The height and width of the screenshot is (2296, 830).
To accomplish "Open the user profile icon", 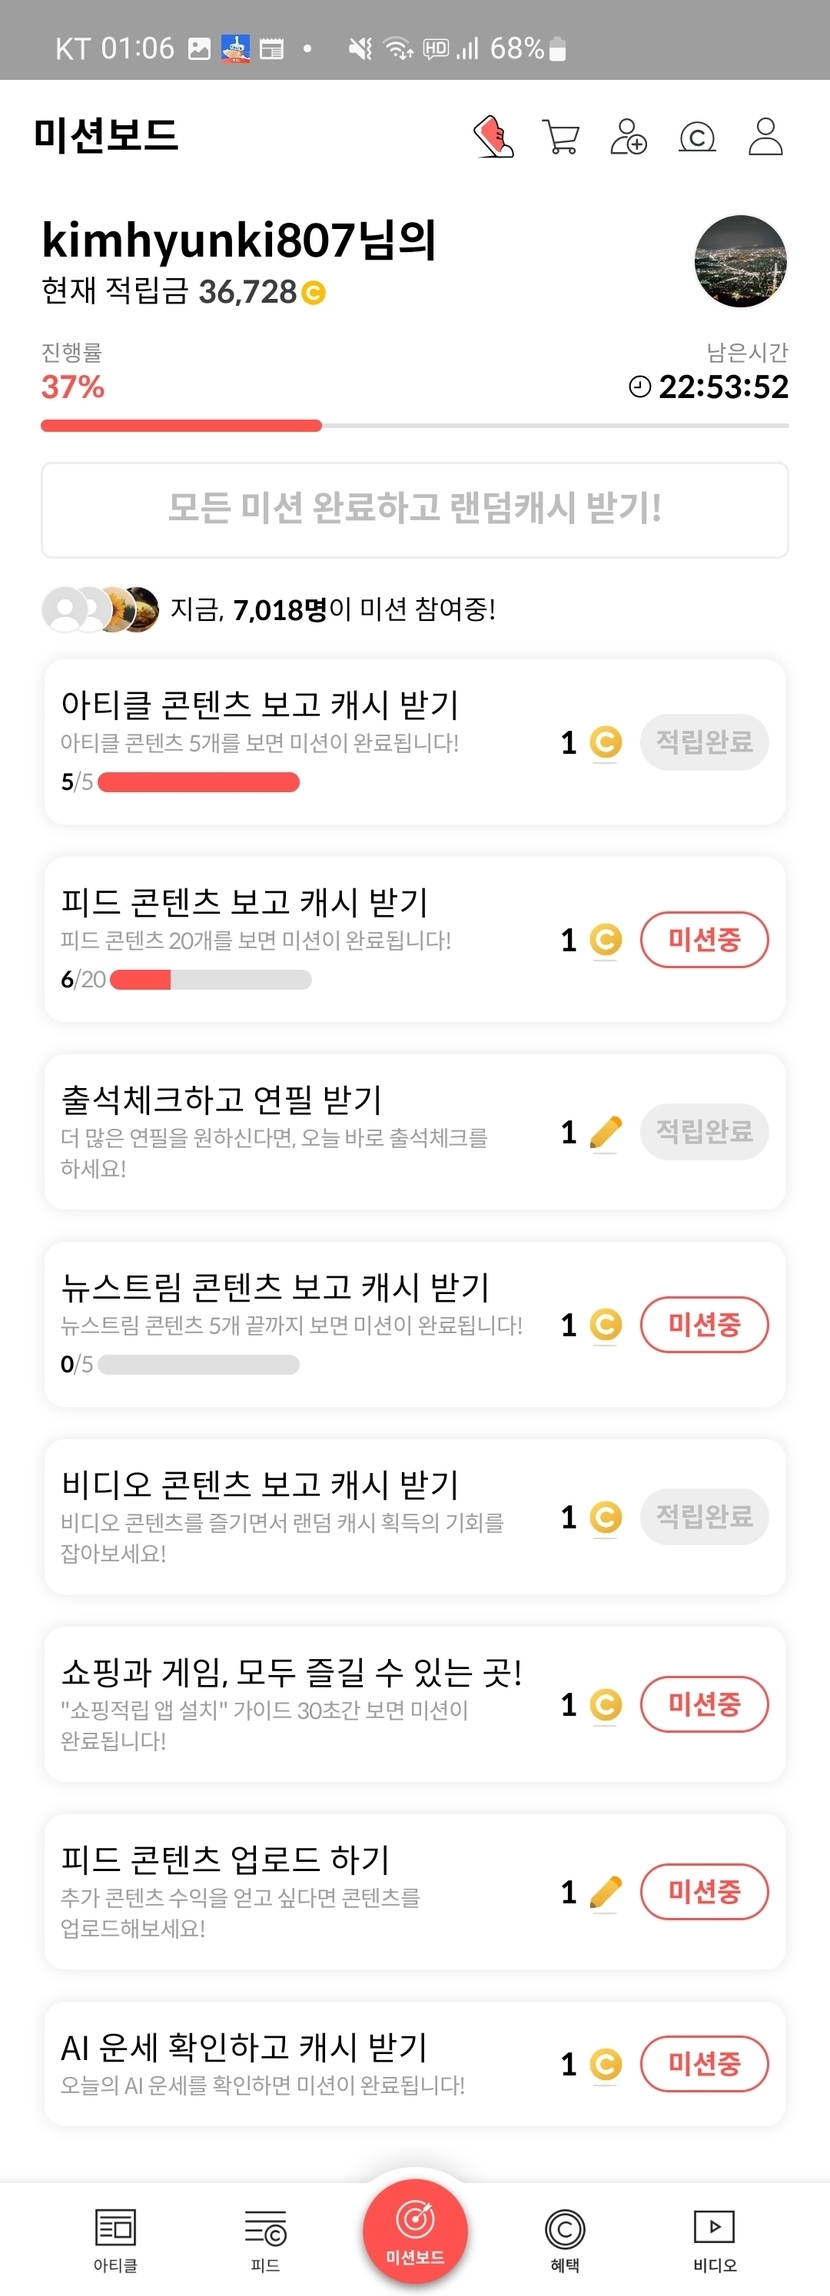I will pos(766,136).
